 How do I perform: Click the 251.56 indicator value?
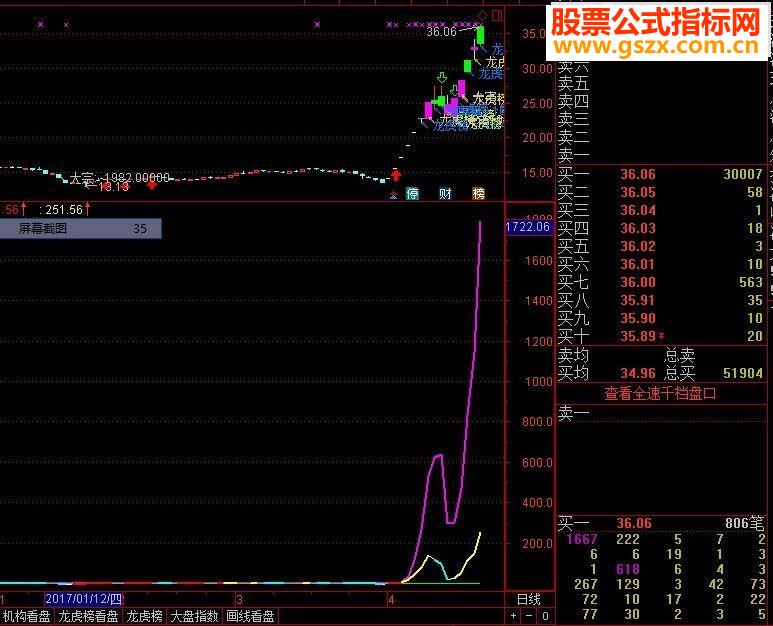tap(64, 210)
